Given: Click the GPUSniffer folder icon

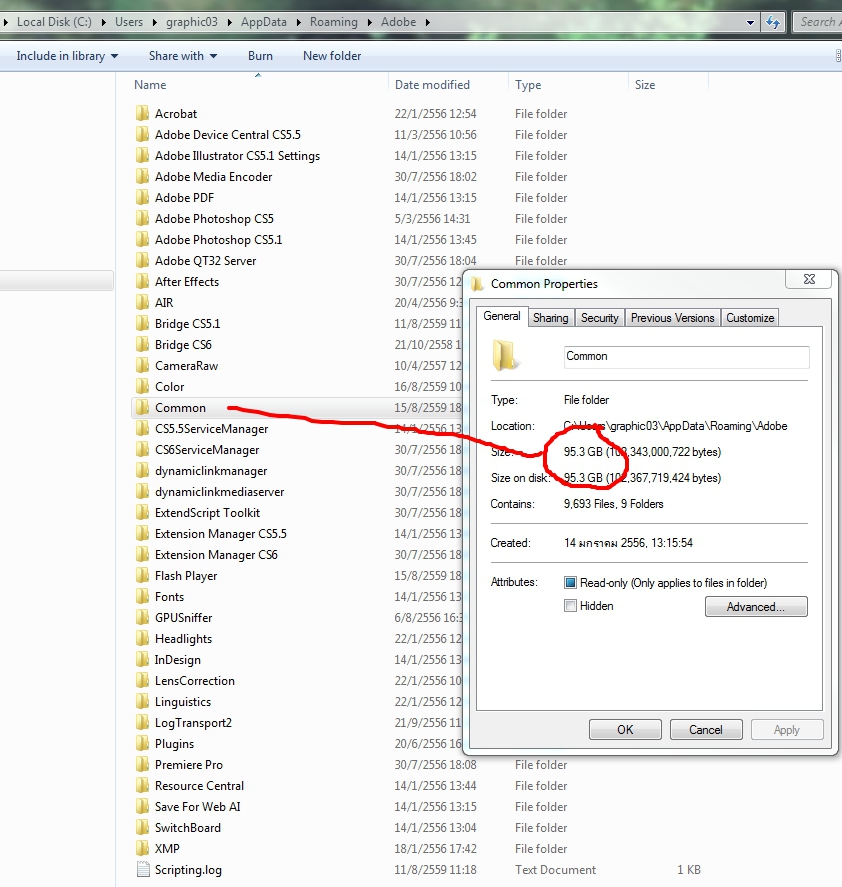Looking at the screenshot, I should tap(143, 617).
